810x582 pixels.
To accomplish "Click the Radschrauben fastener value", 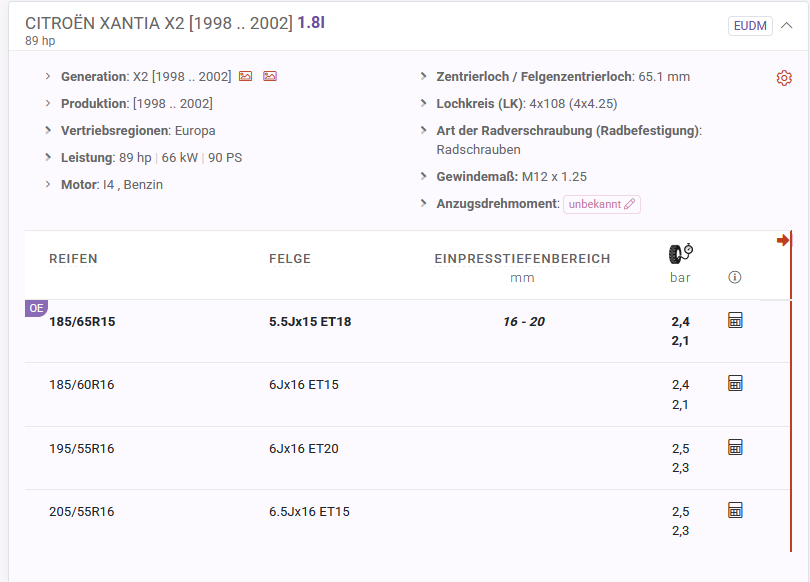I will (478, 150).
